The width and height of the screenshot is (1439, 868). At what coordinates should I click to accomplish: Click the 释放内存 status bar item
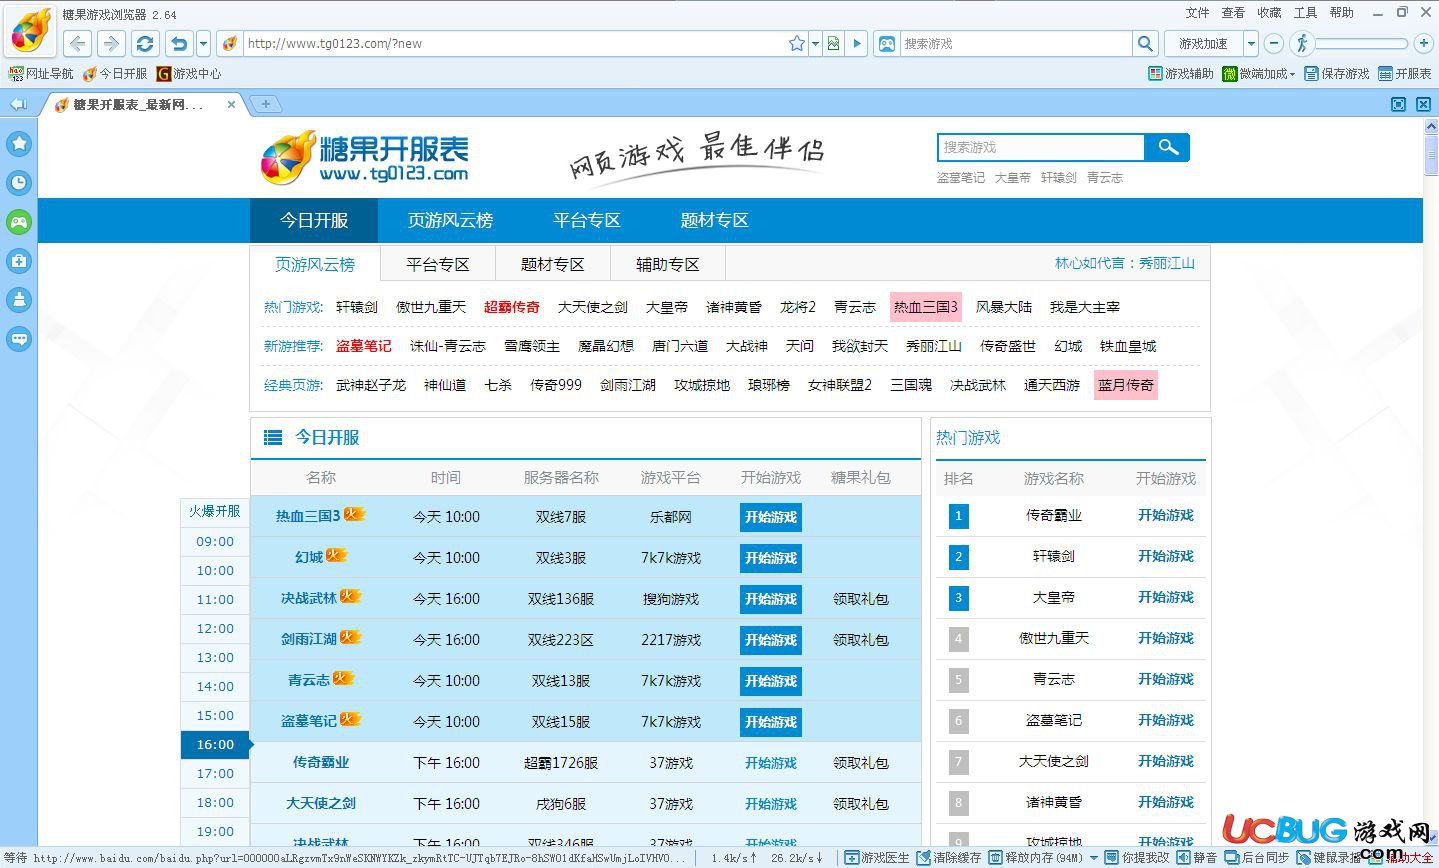pos(1036,857)
